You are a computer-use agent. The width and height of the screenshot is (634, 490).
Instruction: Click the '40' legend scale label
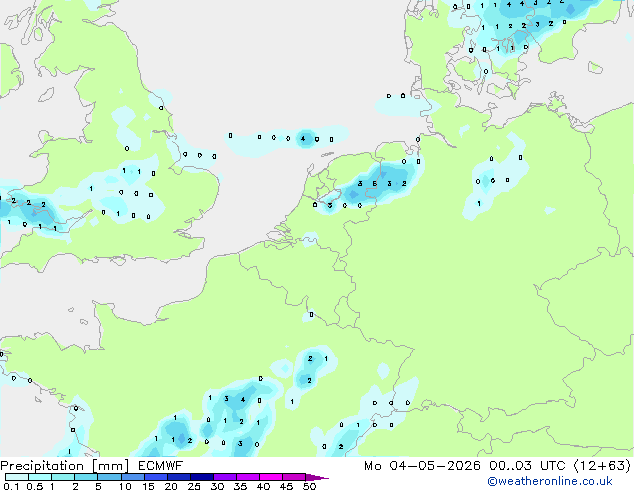(x=264, y=486)
